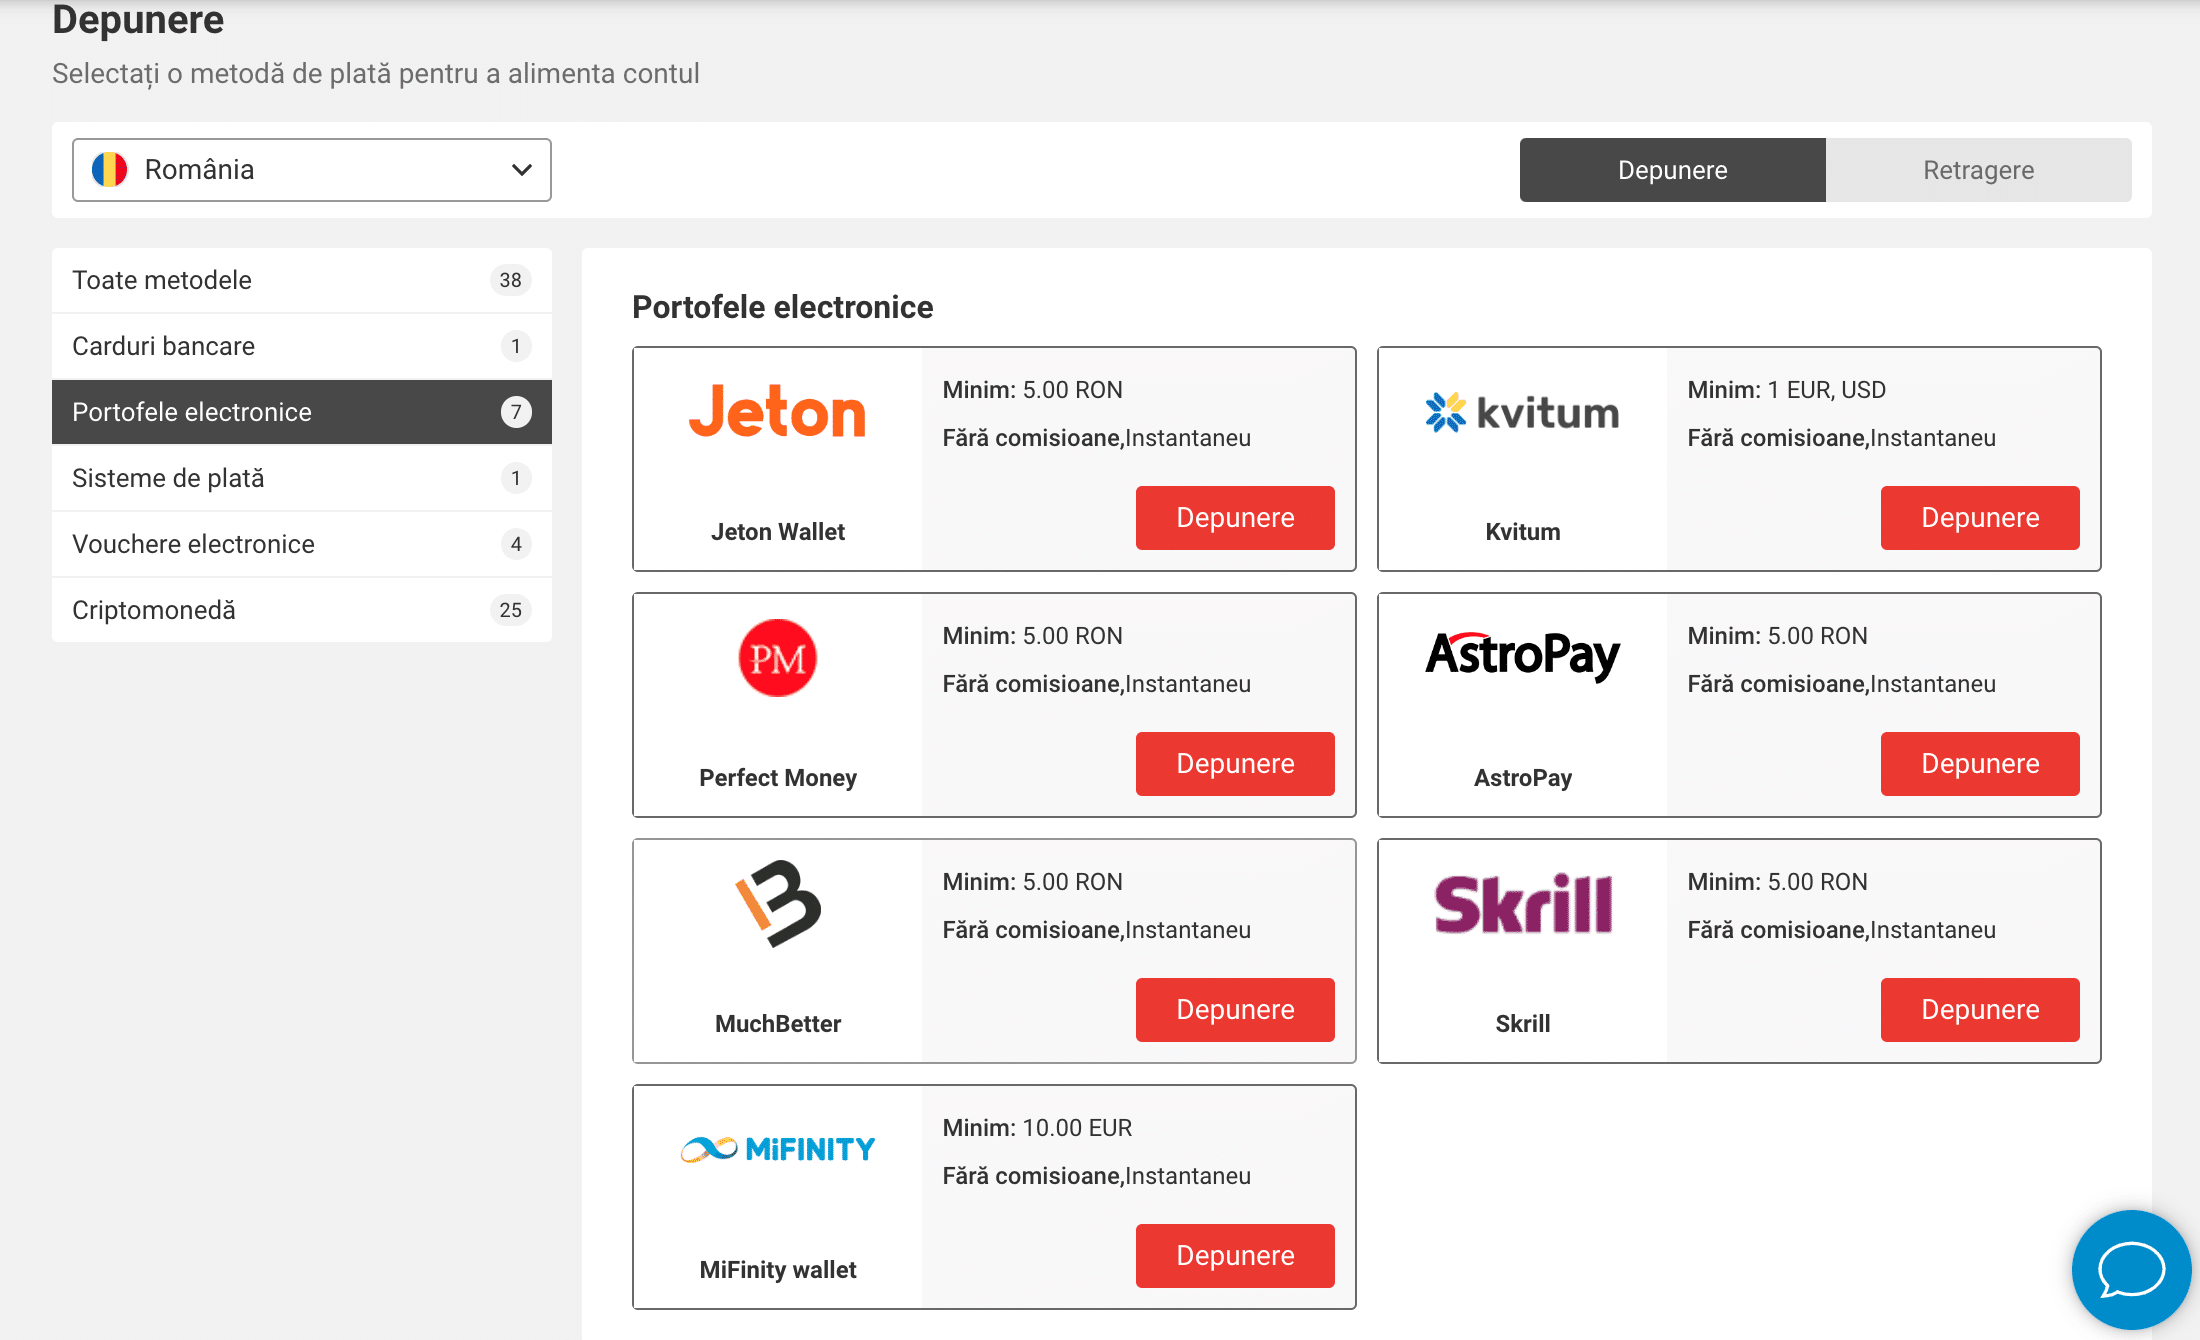Click the AstroPay logo
2200x1340 pixels.
(1522, 656)
